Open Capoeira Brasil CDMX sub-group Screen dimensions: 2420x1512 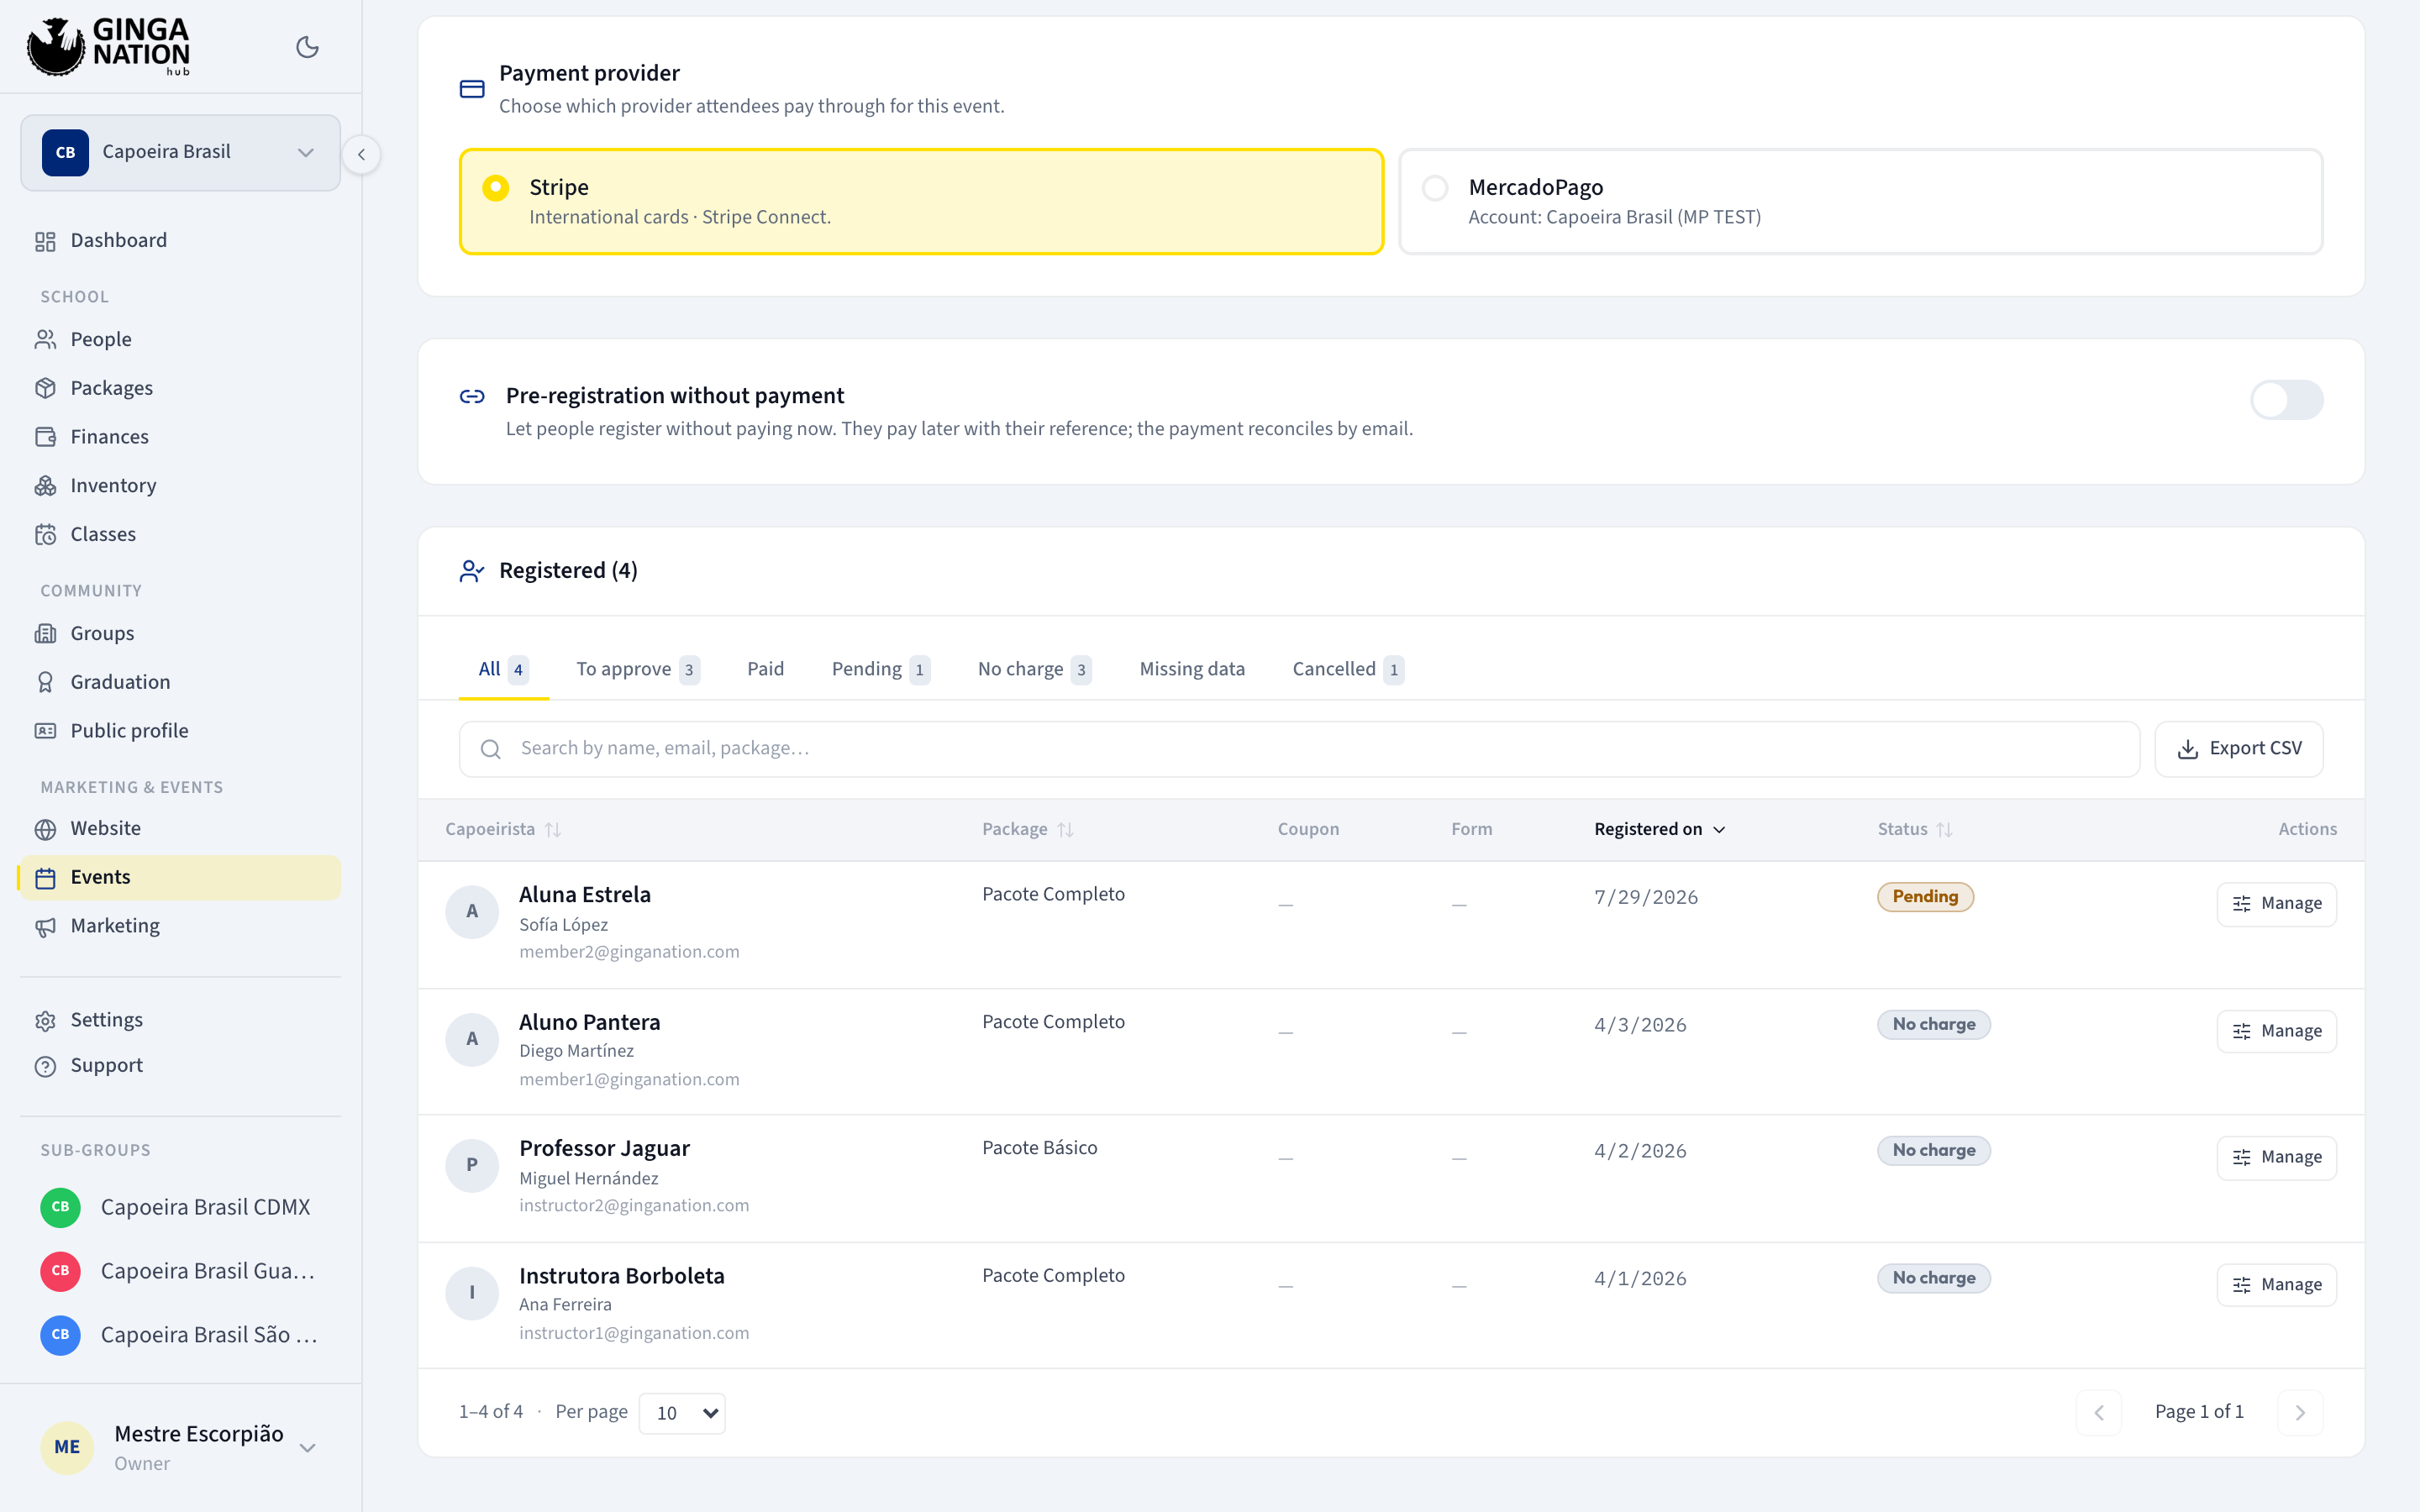(x=180, y=1207)
